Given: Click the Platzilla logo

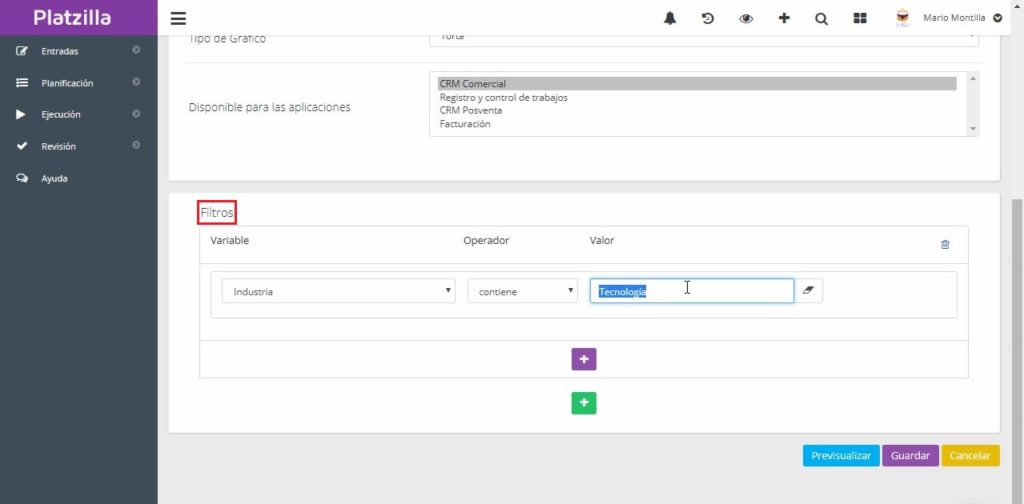Looking at the screenshot, I should pyautogui.click(x=72, y=18).
